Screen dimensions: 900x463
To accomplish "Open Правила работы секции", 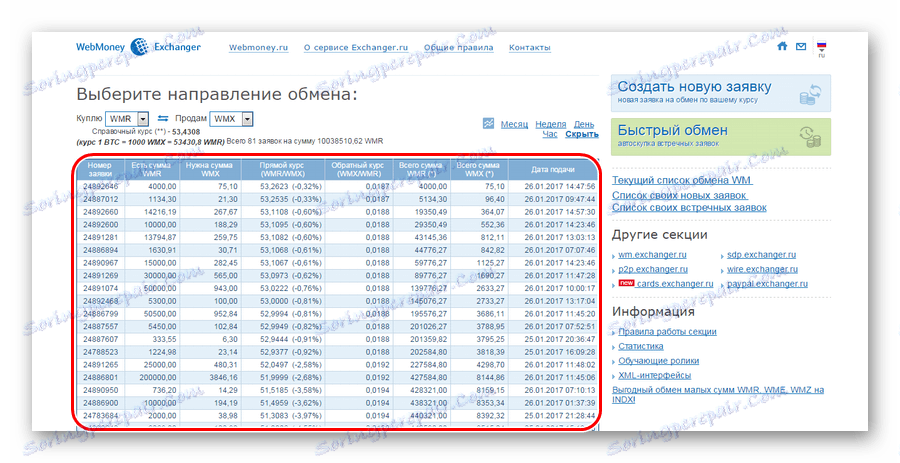I will [x=667, y=332].
